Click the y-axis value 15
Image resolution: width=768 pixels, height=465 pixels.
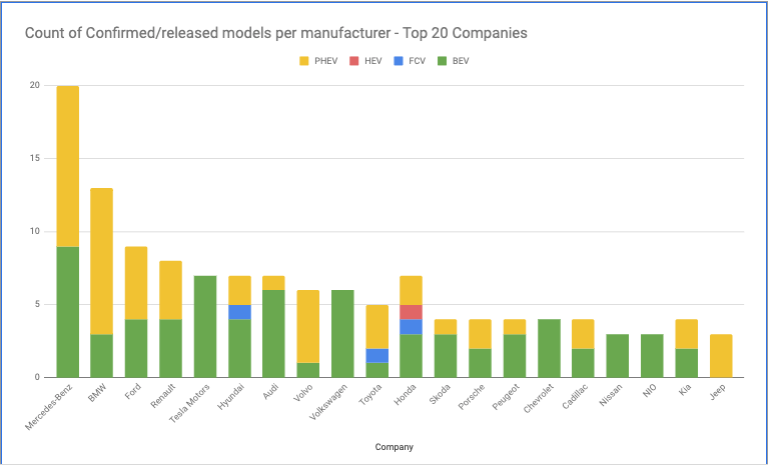pos(34,158)
